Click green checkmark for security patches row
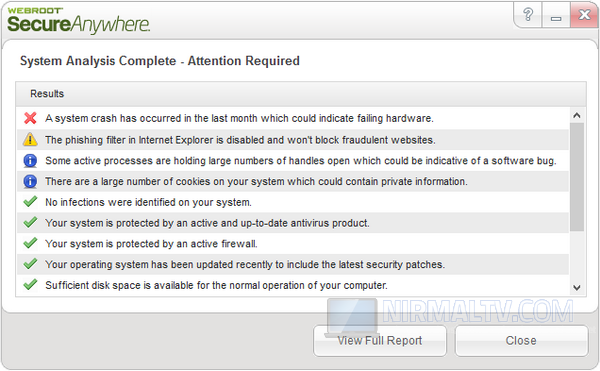600x371 pixels. tap(30, 264)
